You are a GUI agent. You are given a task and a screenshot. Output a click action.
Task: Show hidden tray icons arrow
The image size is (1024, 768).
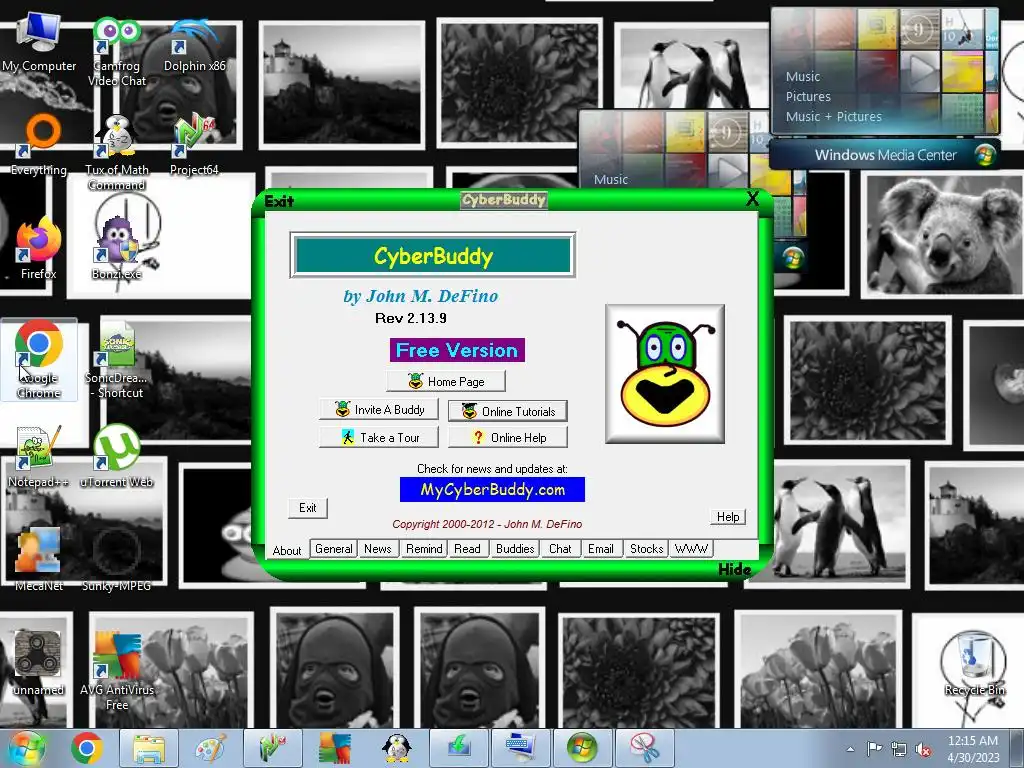[850, 749]
